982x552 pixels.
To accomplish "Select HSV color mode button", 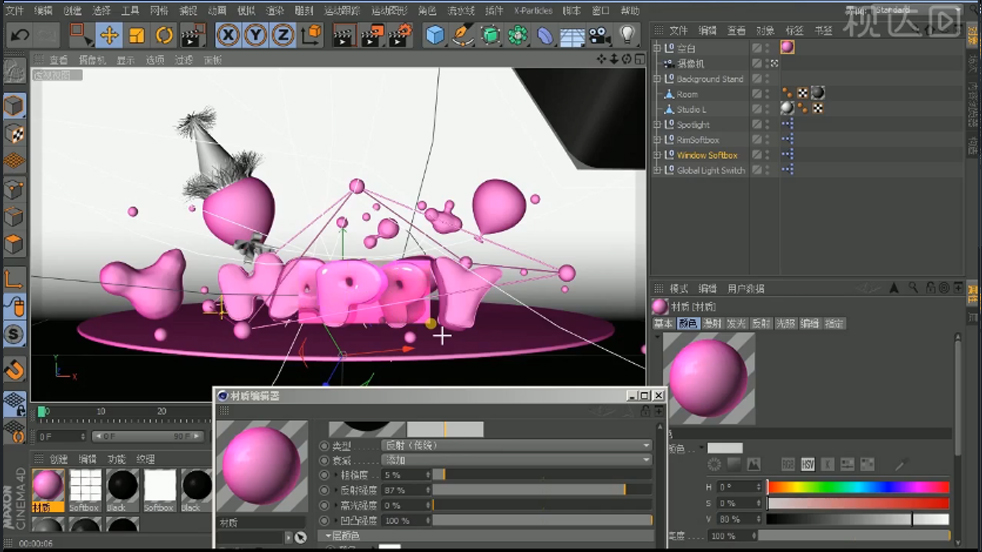I will 807,464.
